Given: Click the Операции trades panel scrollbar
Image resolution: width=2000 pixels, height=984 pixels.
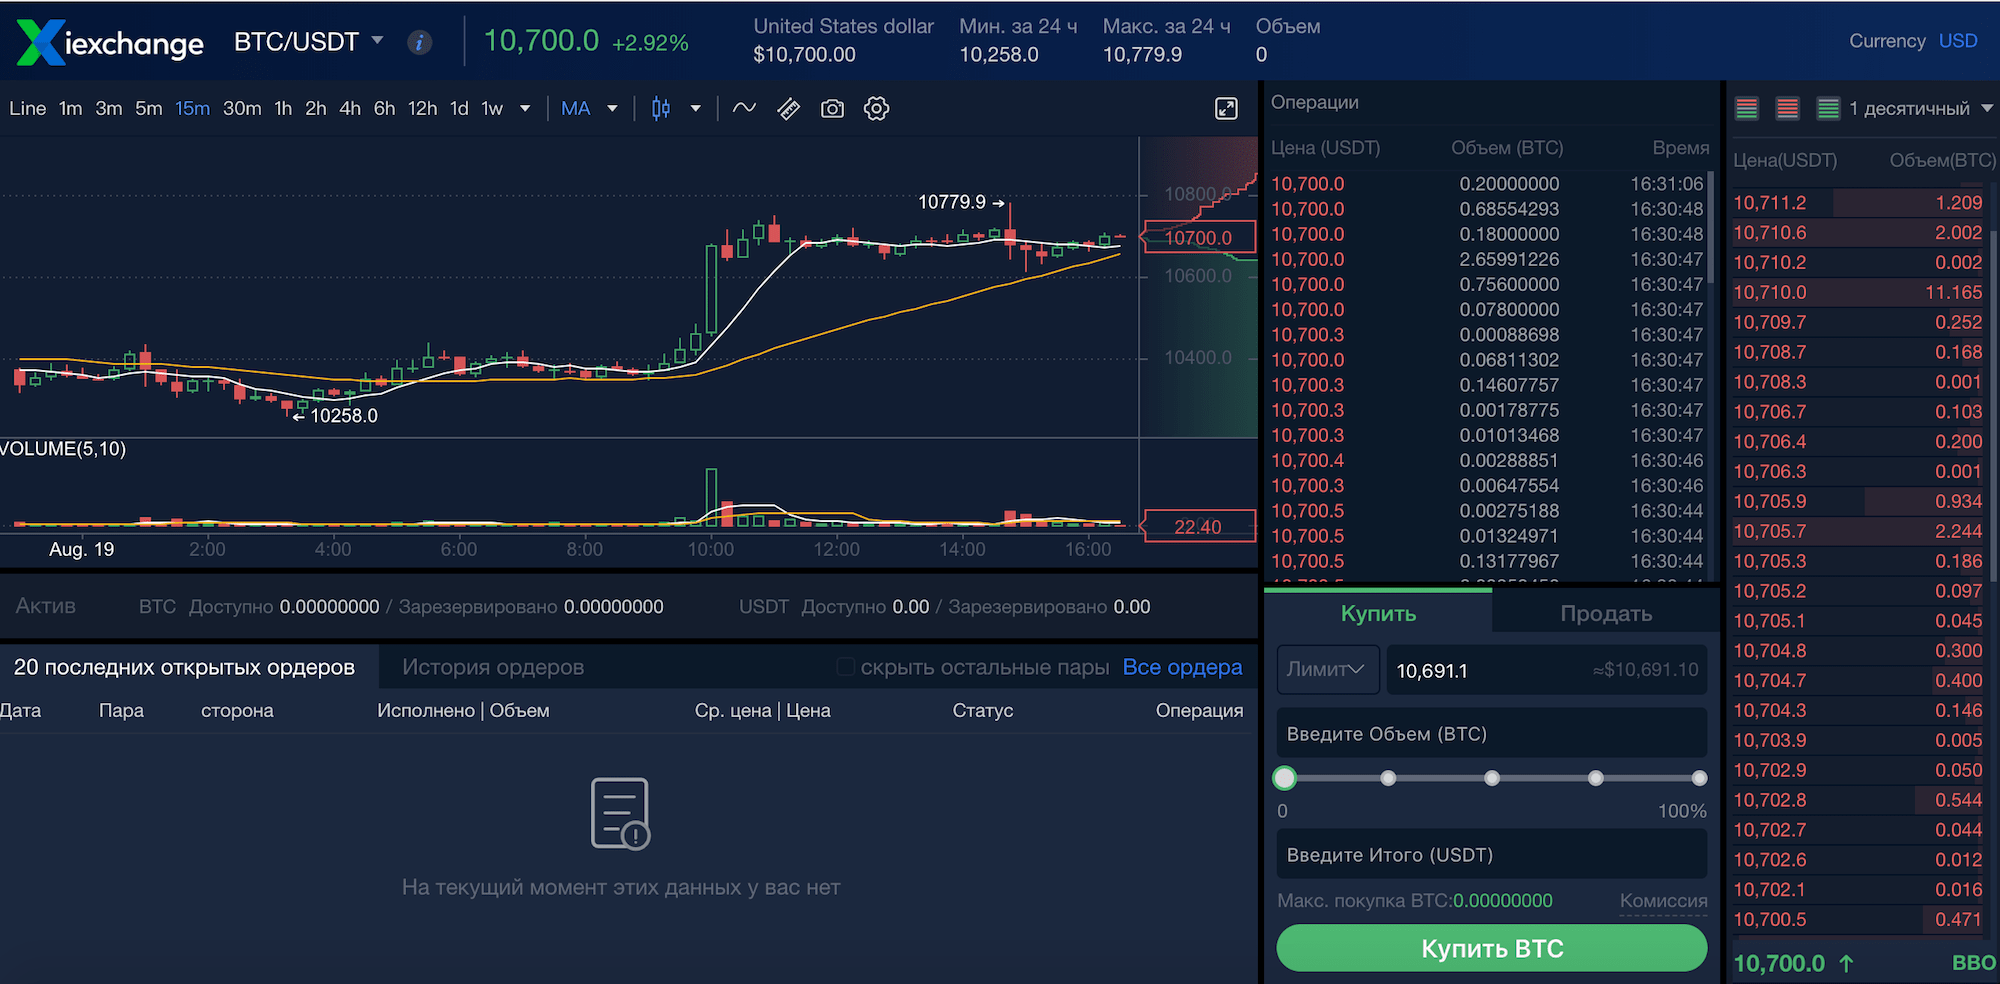Looking at the screenshot, I should 1711,228.
